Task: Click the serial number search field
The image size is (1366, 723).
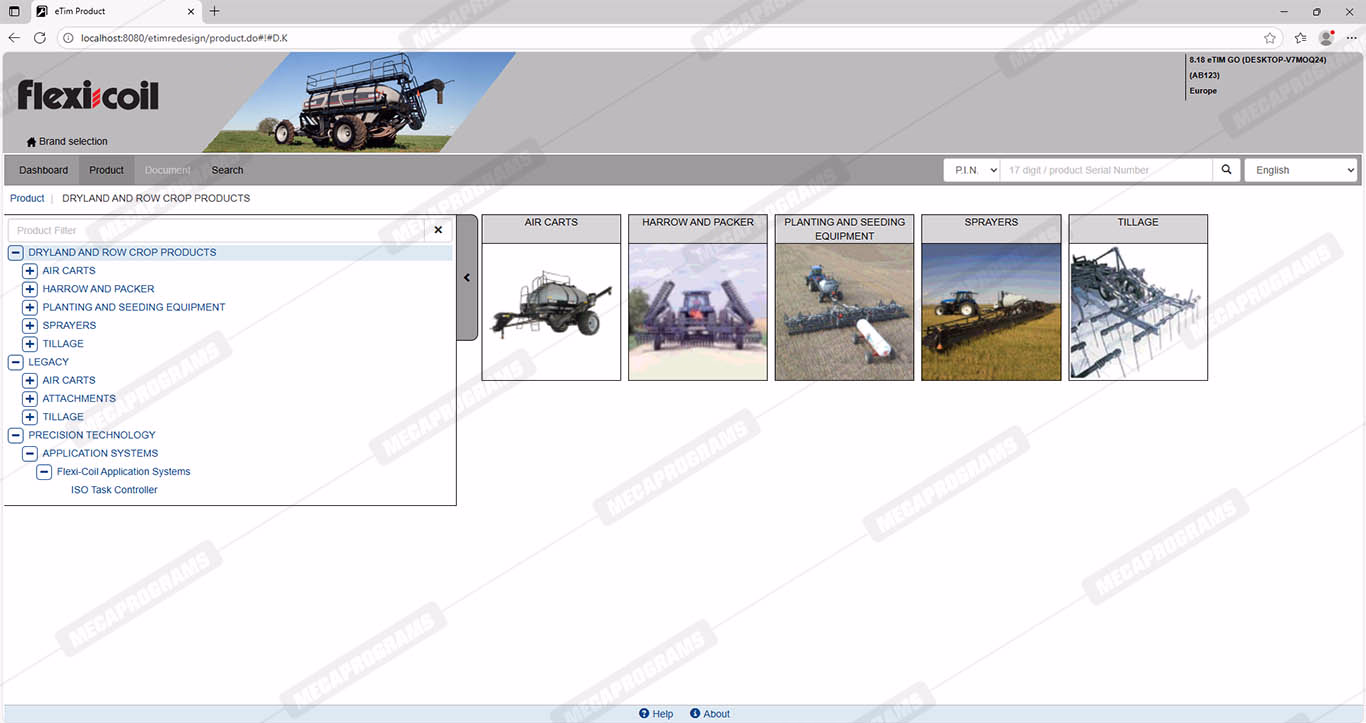Action: (1106, 170)
